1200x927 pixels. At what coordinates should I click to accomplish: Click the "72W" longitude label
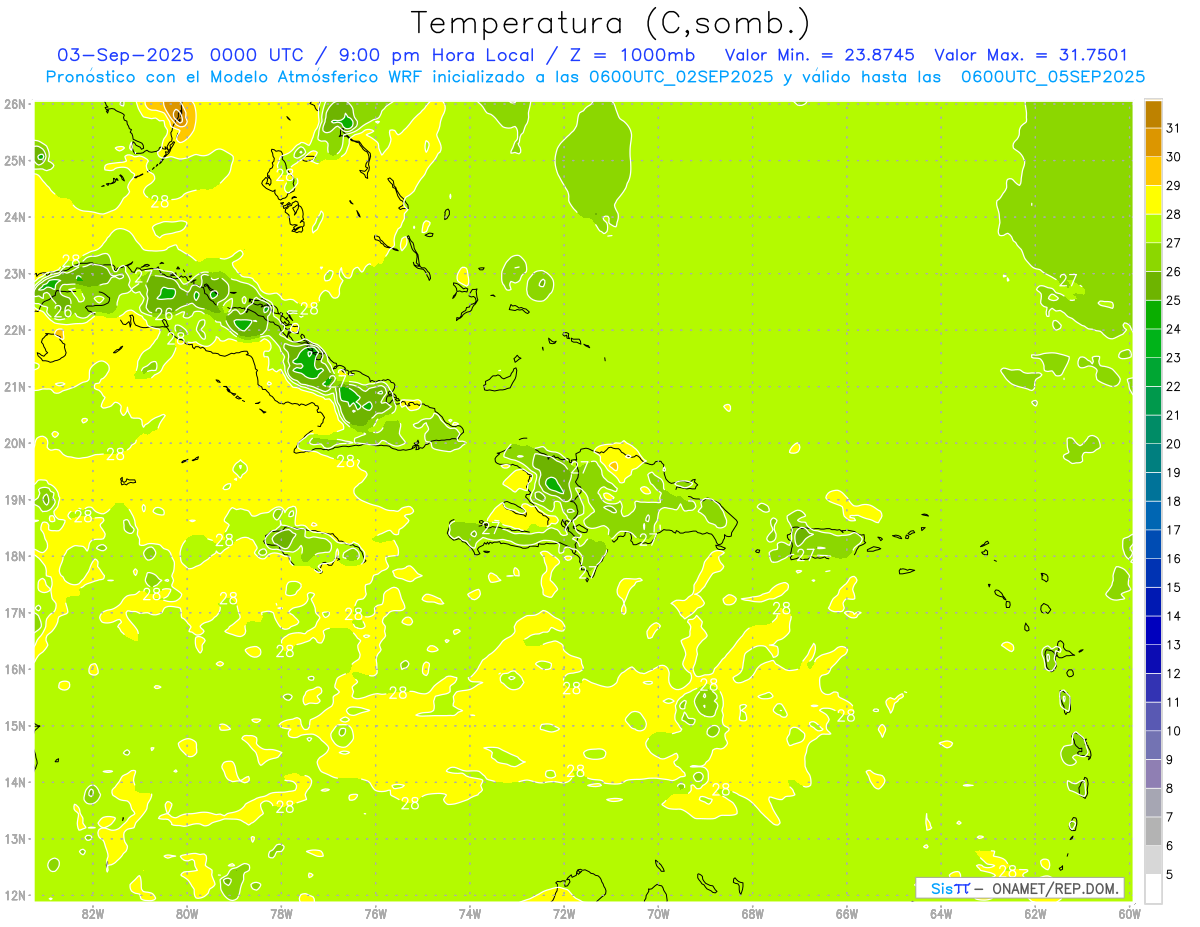(x=564, y=913)
